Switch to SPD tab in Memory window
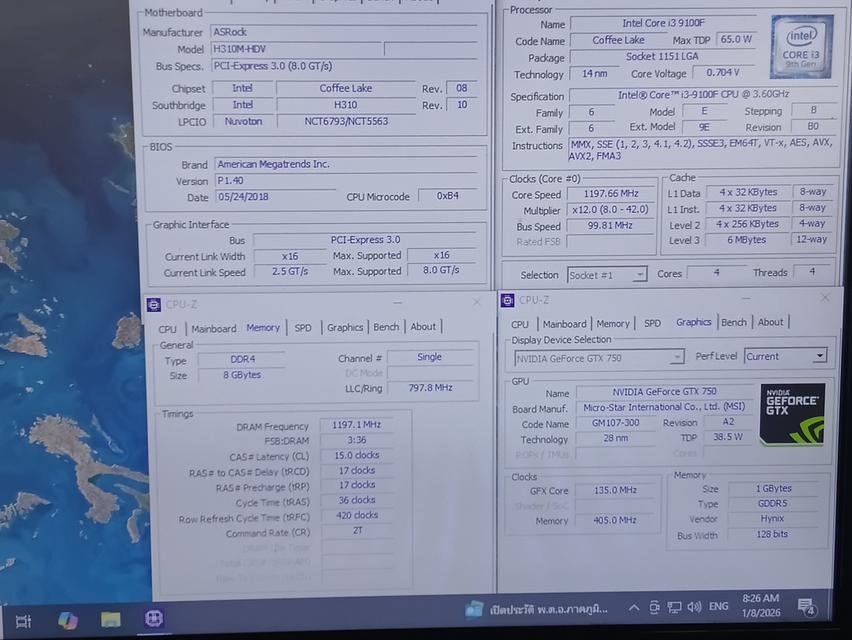This screenshot has height=640, width=852. [302, 328]
